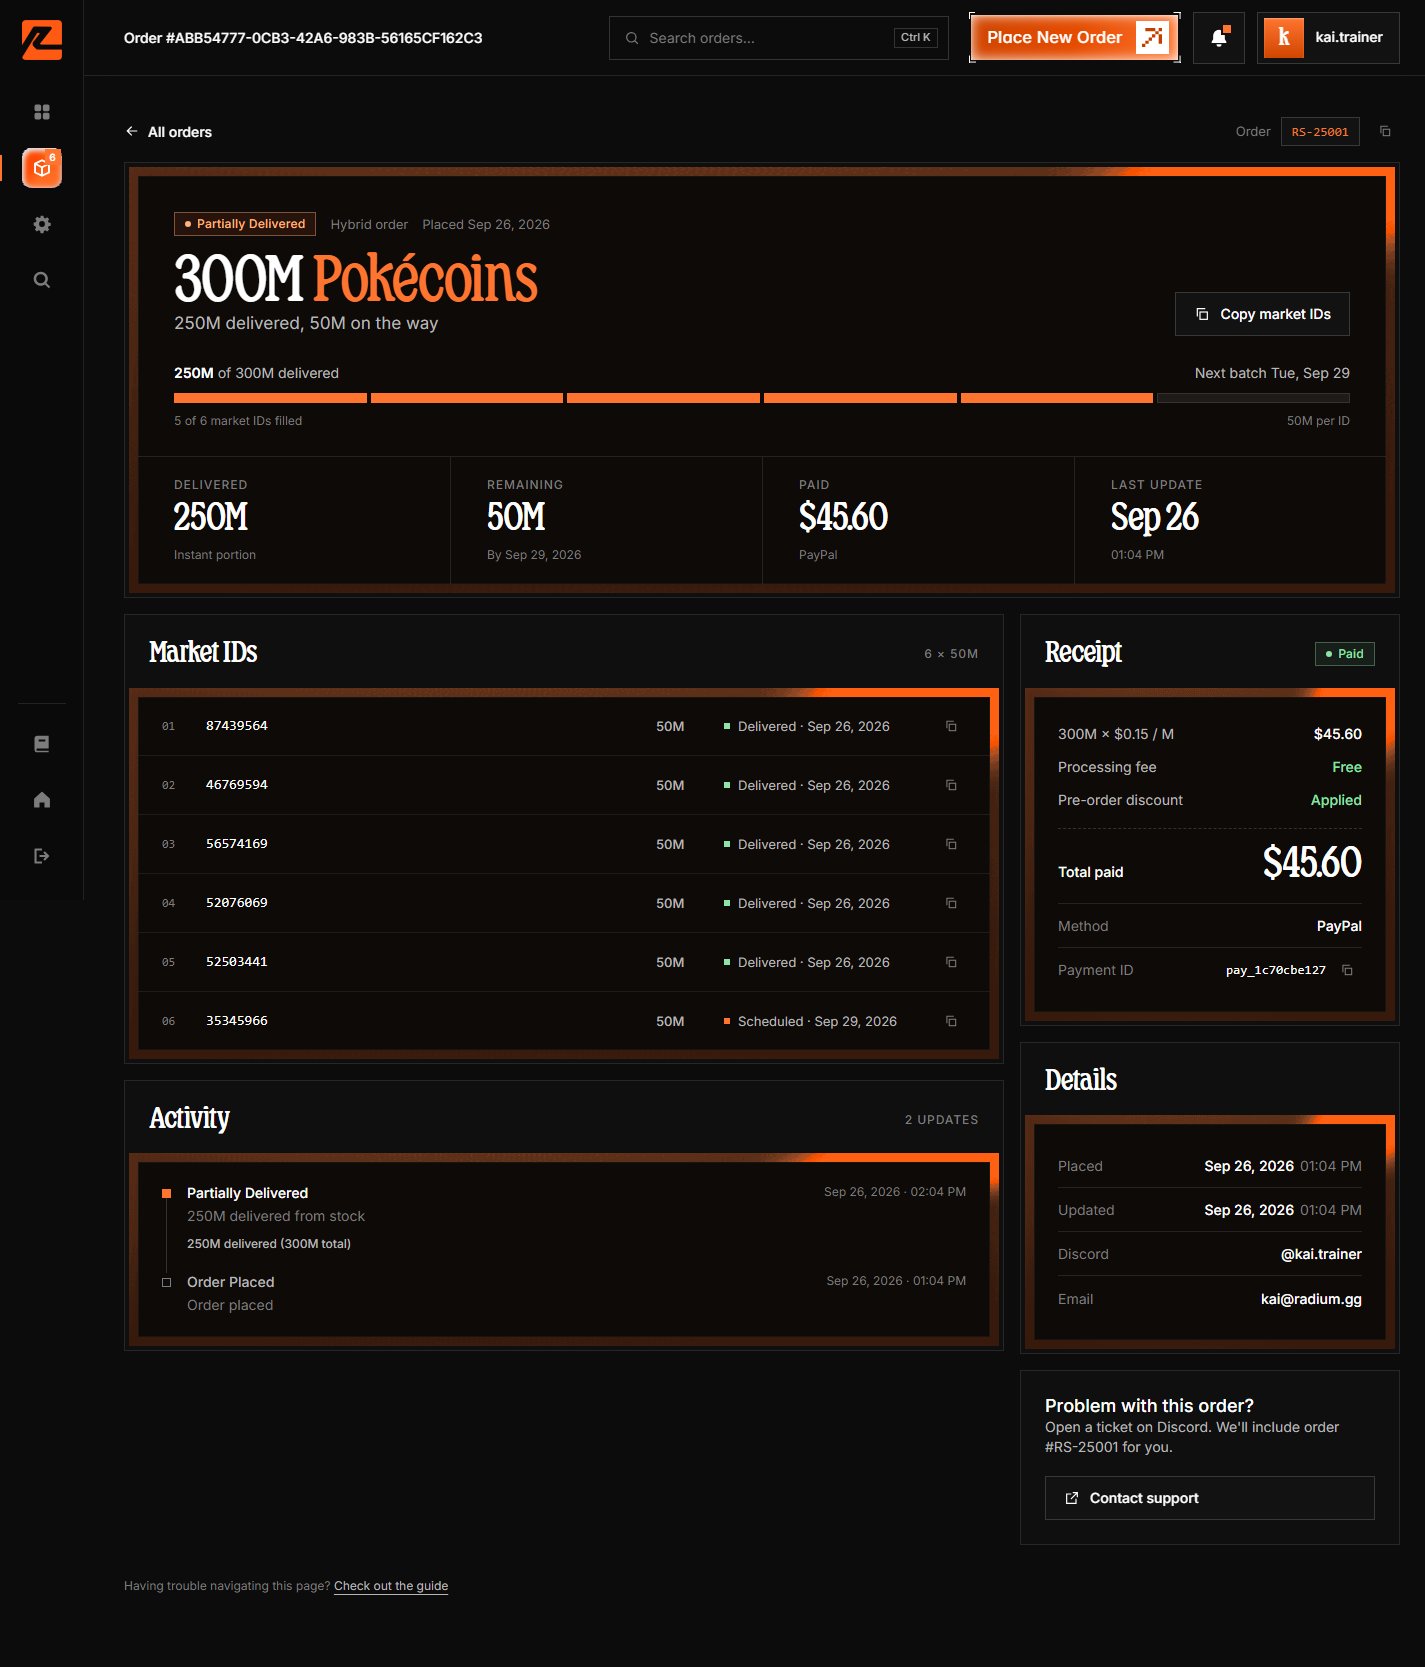Copy market ID 56574169
The image size is (1425, 1667).
coord(951,844)
